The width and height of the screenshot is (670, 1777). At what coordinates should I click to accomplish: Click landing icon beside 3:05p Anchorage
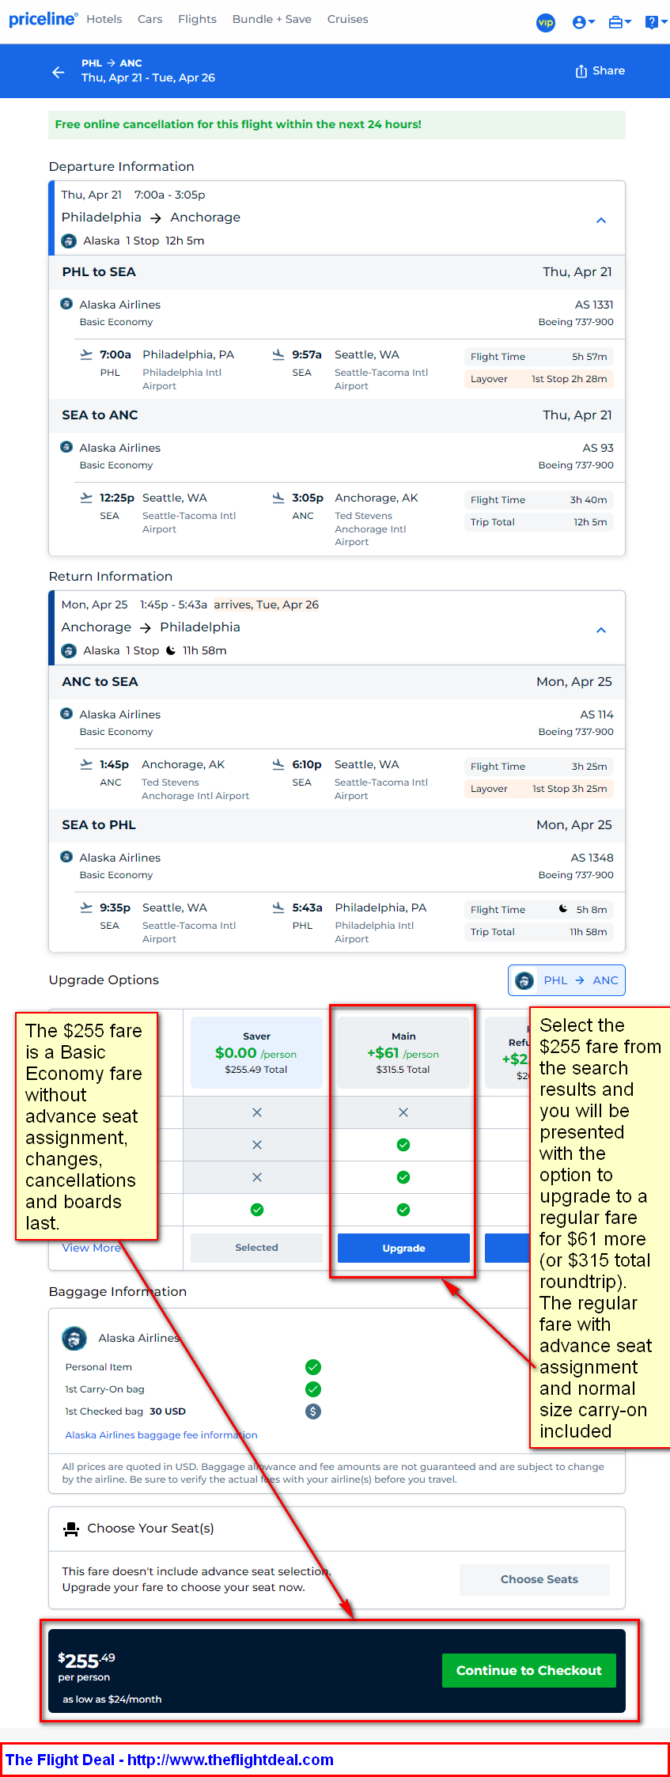[278, 497]
